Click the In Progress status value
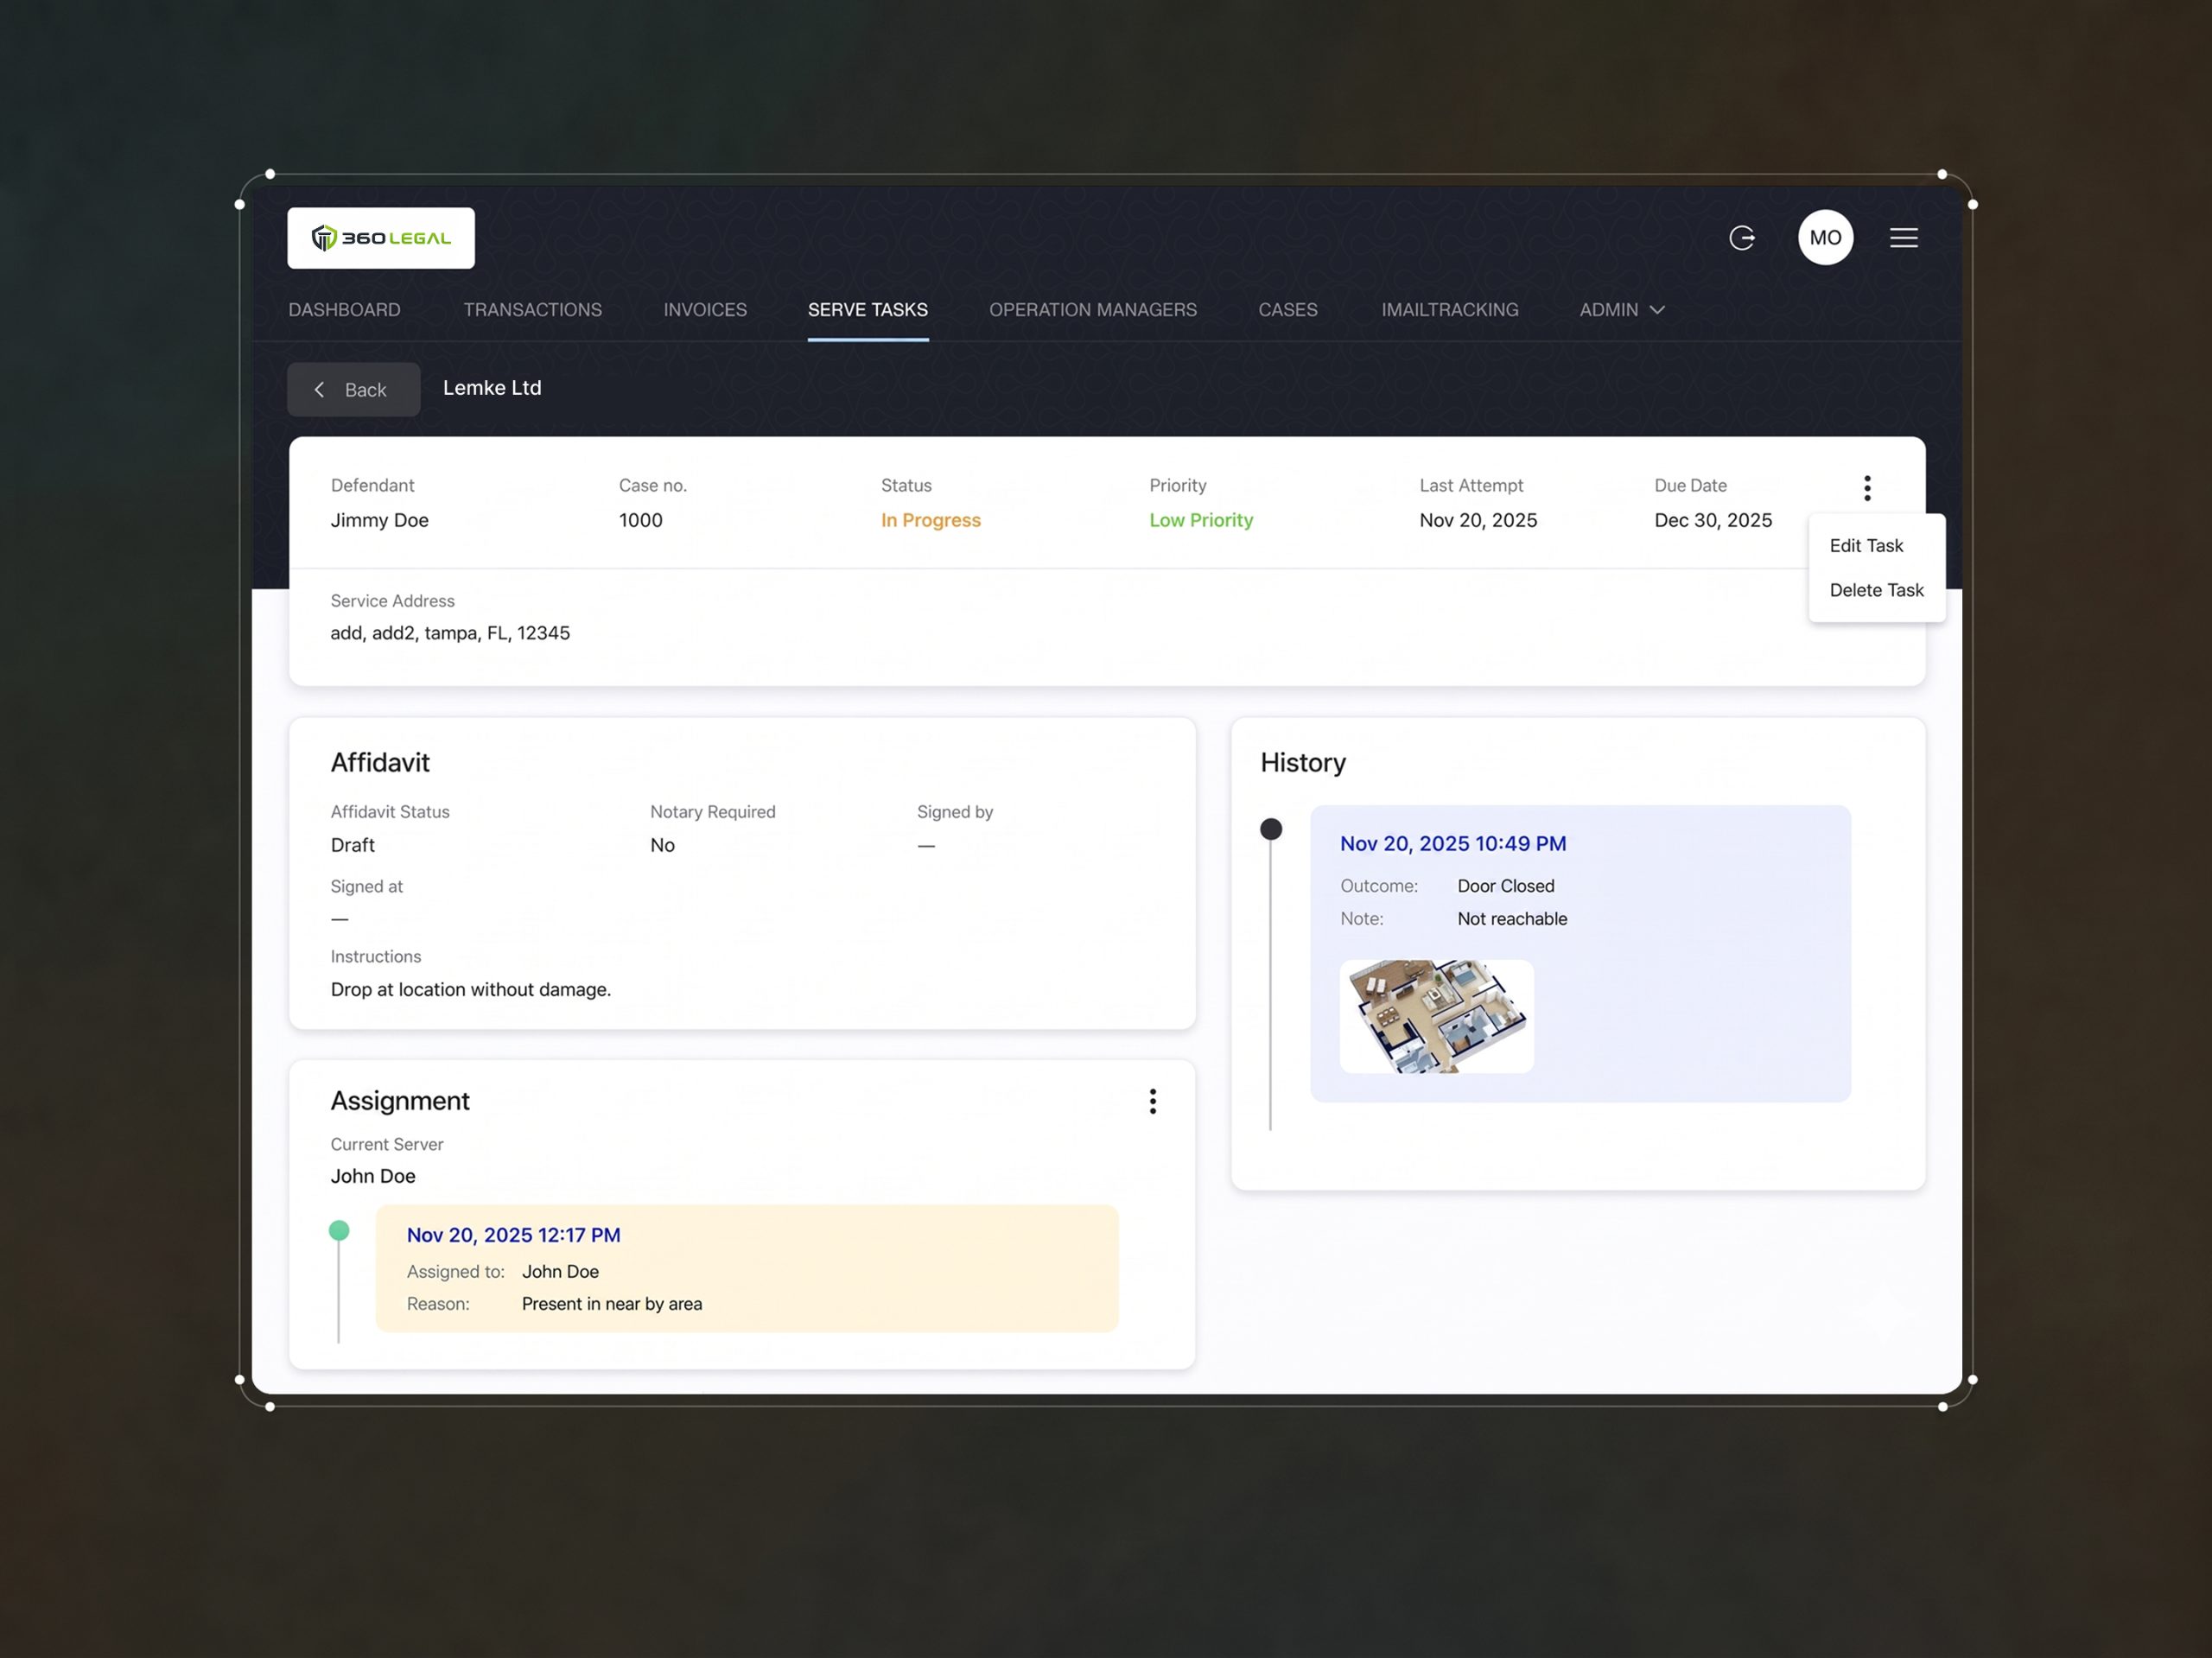This screenshot has width=2212, height=1658. (x=930, y=520)
